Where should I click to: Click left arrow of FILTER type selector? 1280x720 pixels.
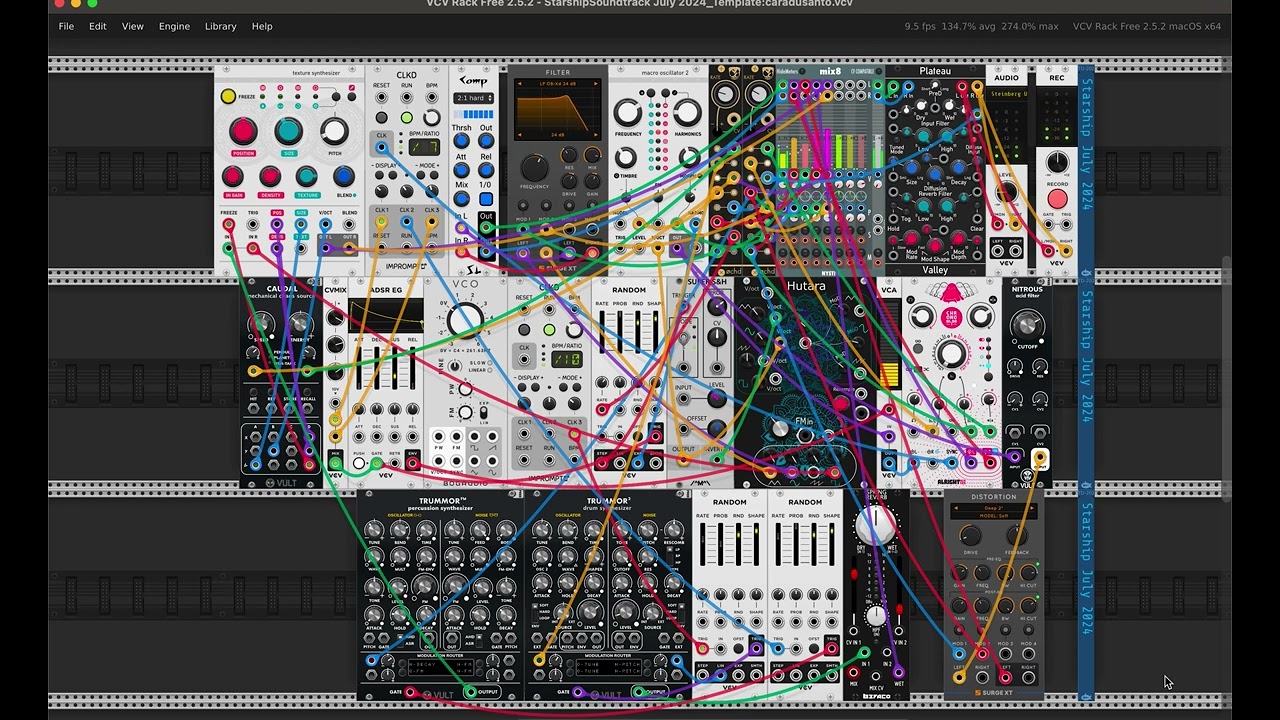[518, 84]
